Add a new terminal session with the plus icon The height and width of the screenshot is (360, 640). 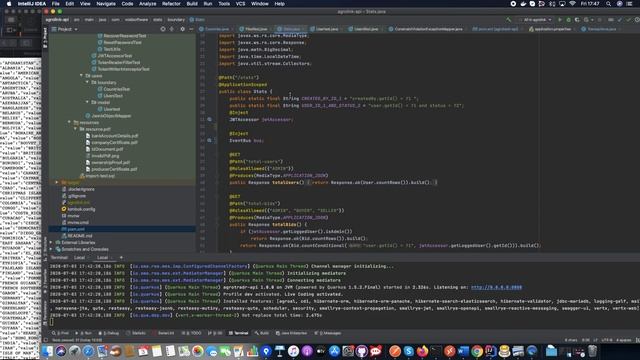[121, 258]
